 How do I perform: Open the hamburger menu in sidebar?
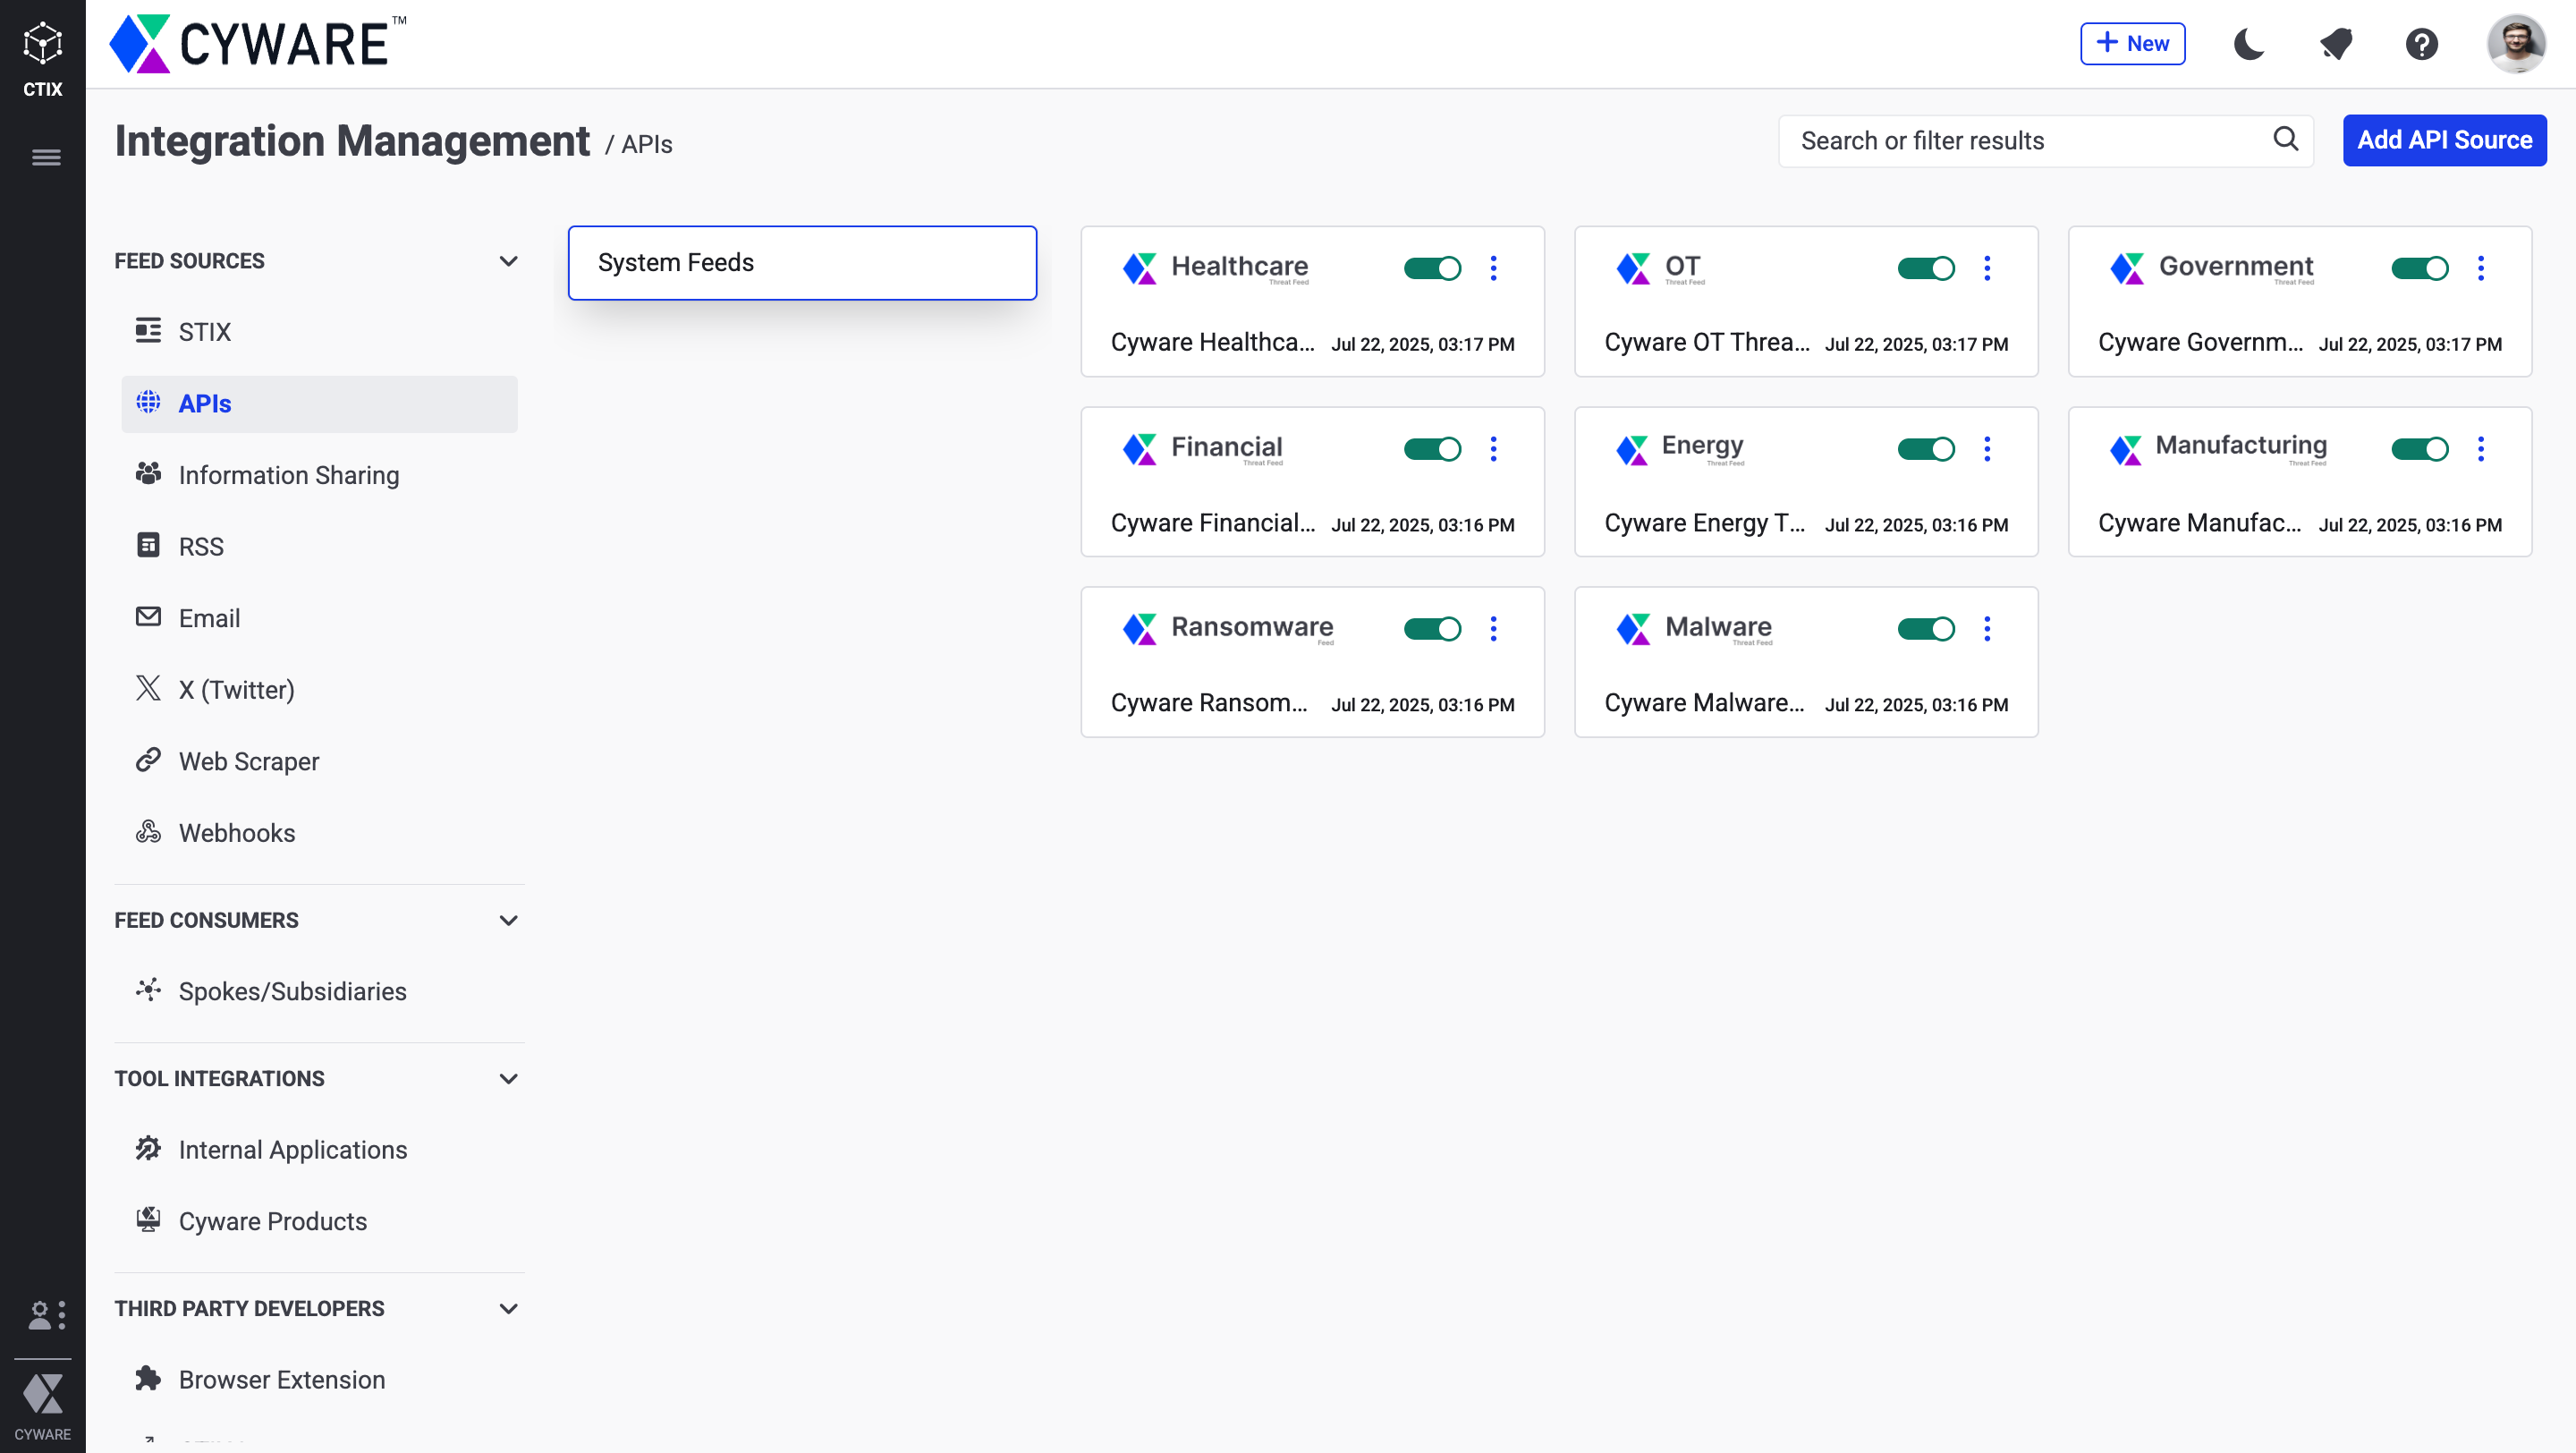(x=46, y=157)
